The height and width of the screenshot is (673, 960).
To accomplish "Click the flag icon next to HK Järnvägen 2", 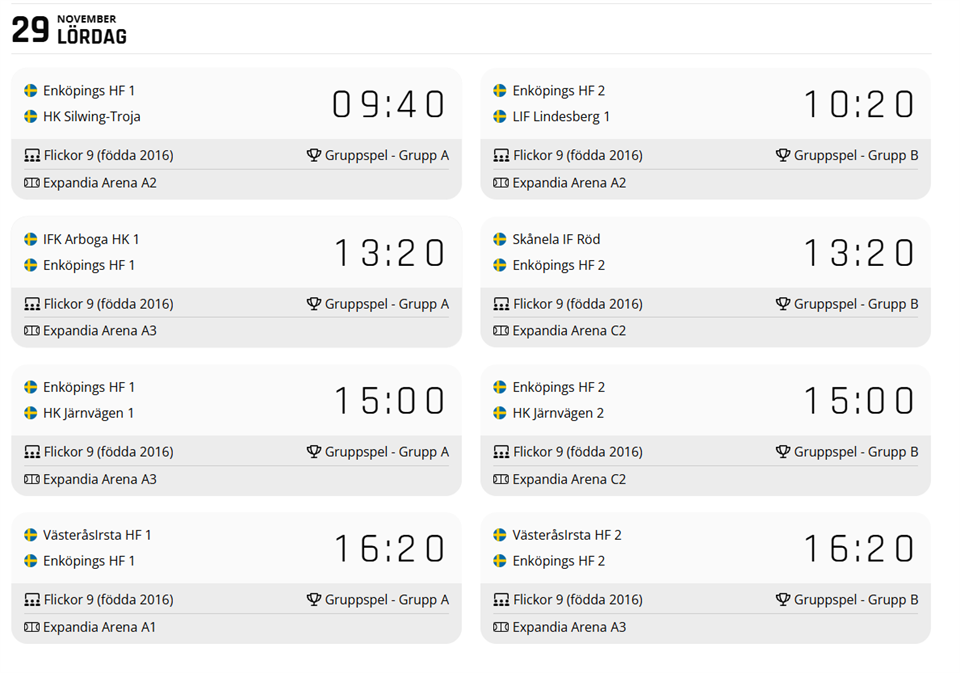I will pyautogui.click(x=500, y=413).
